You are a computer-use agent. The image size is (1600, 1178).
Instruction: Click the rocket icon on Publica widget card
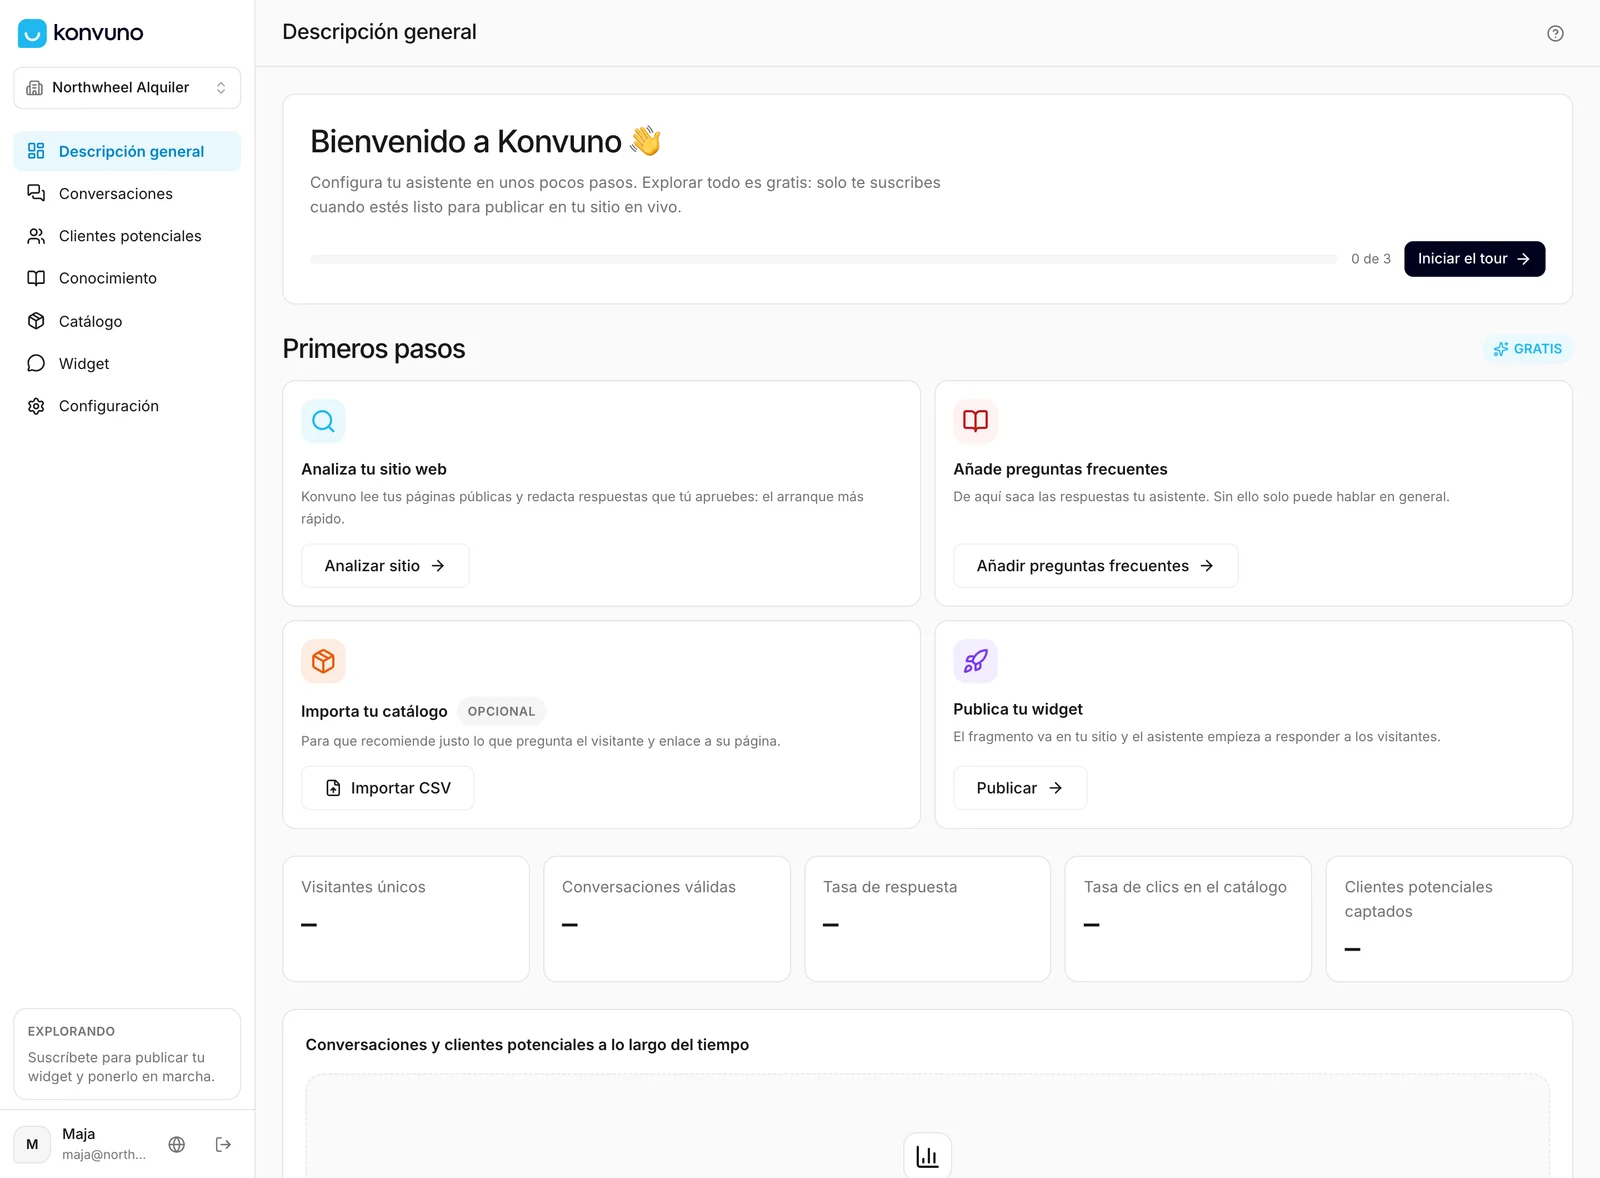(975, 661)
